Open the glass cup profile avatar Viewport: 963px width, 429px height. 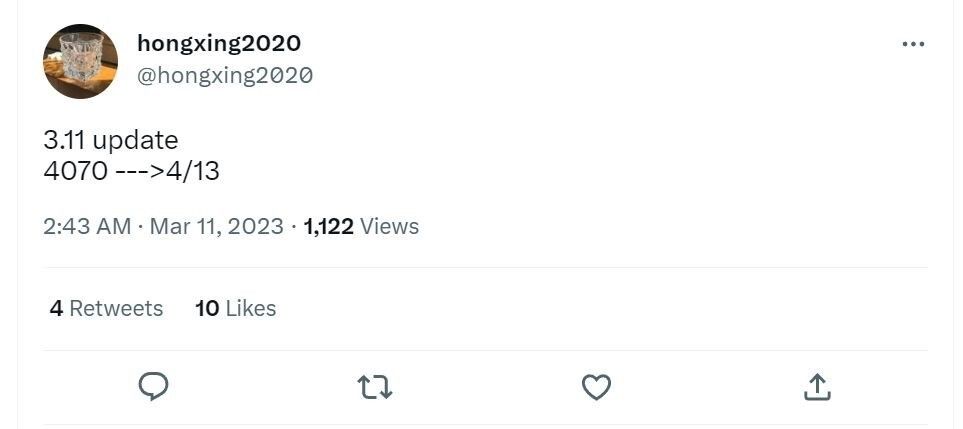point(80,61)
